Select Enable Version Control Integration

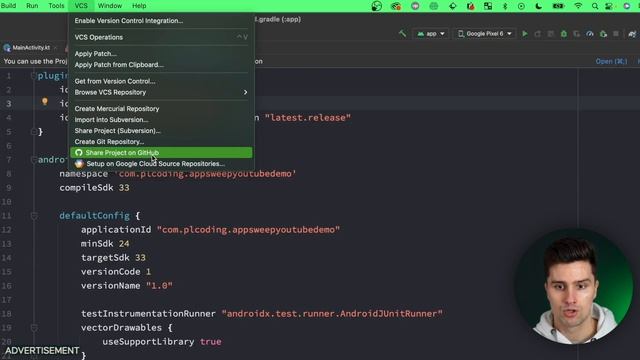[x=161, y=20]
